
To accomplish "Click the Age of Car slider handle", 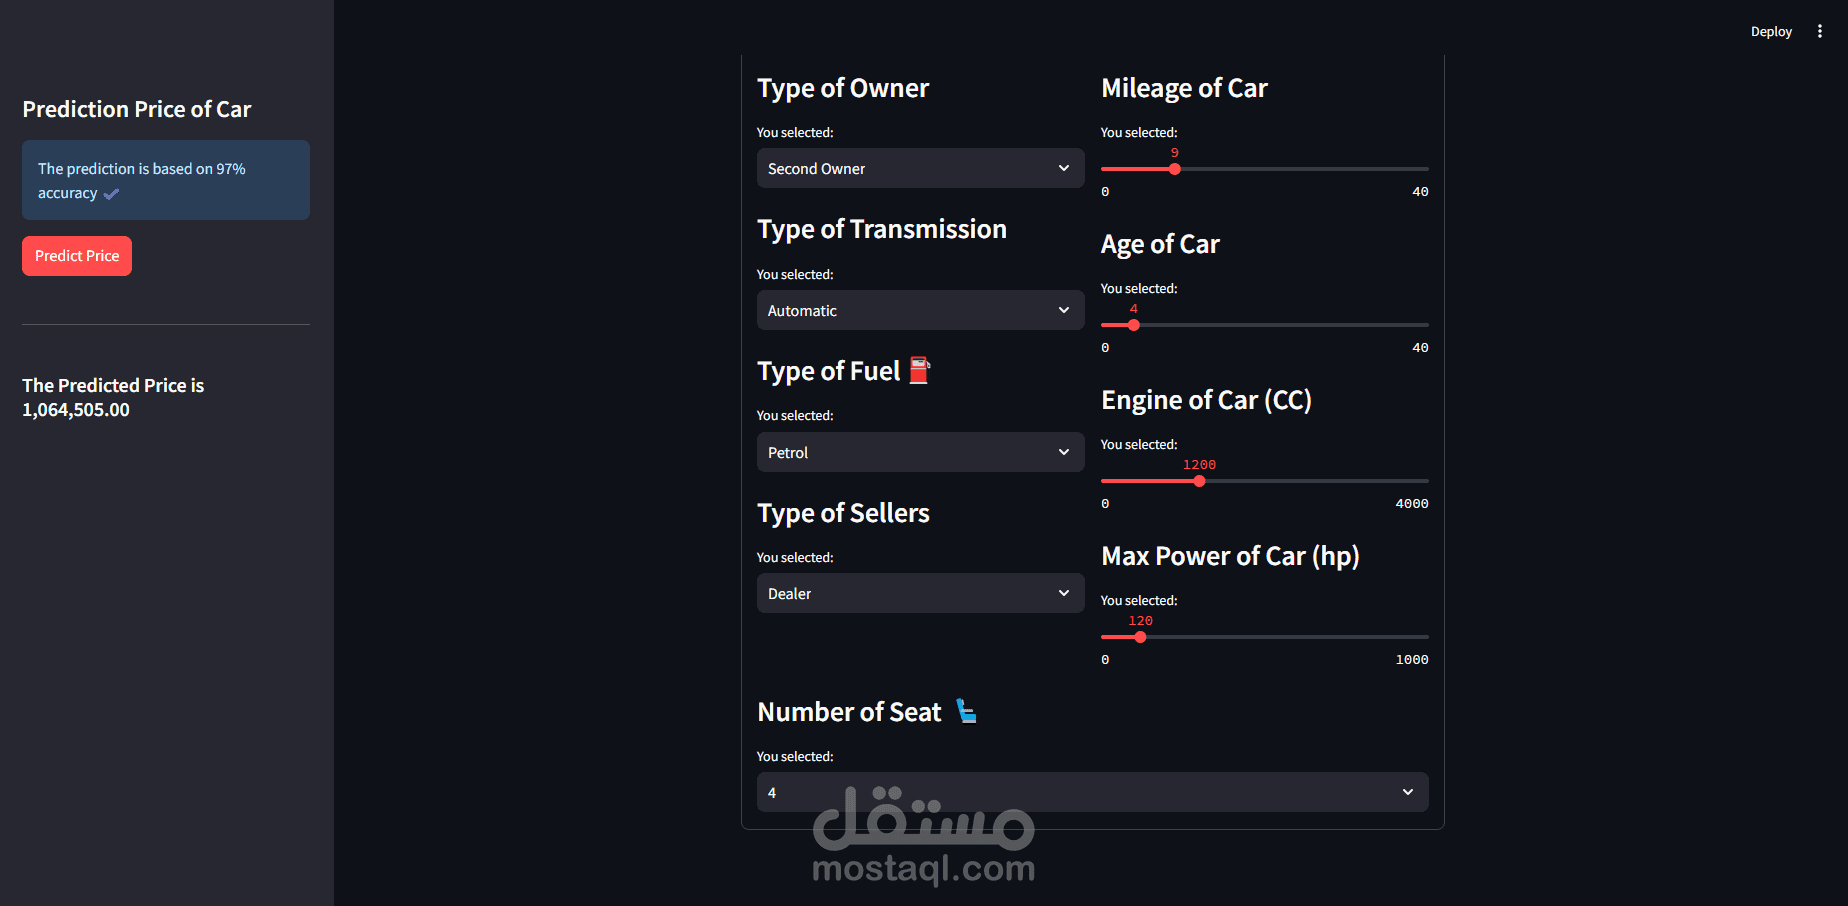I will [x=1134, y=325].
